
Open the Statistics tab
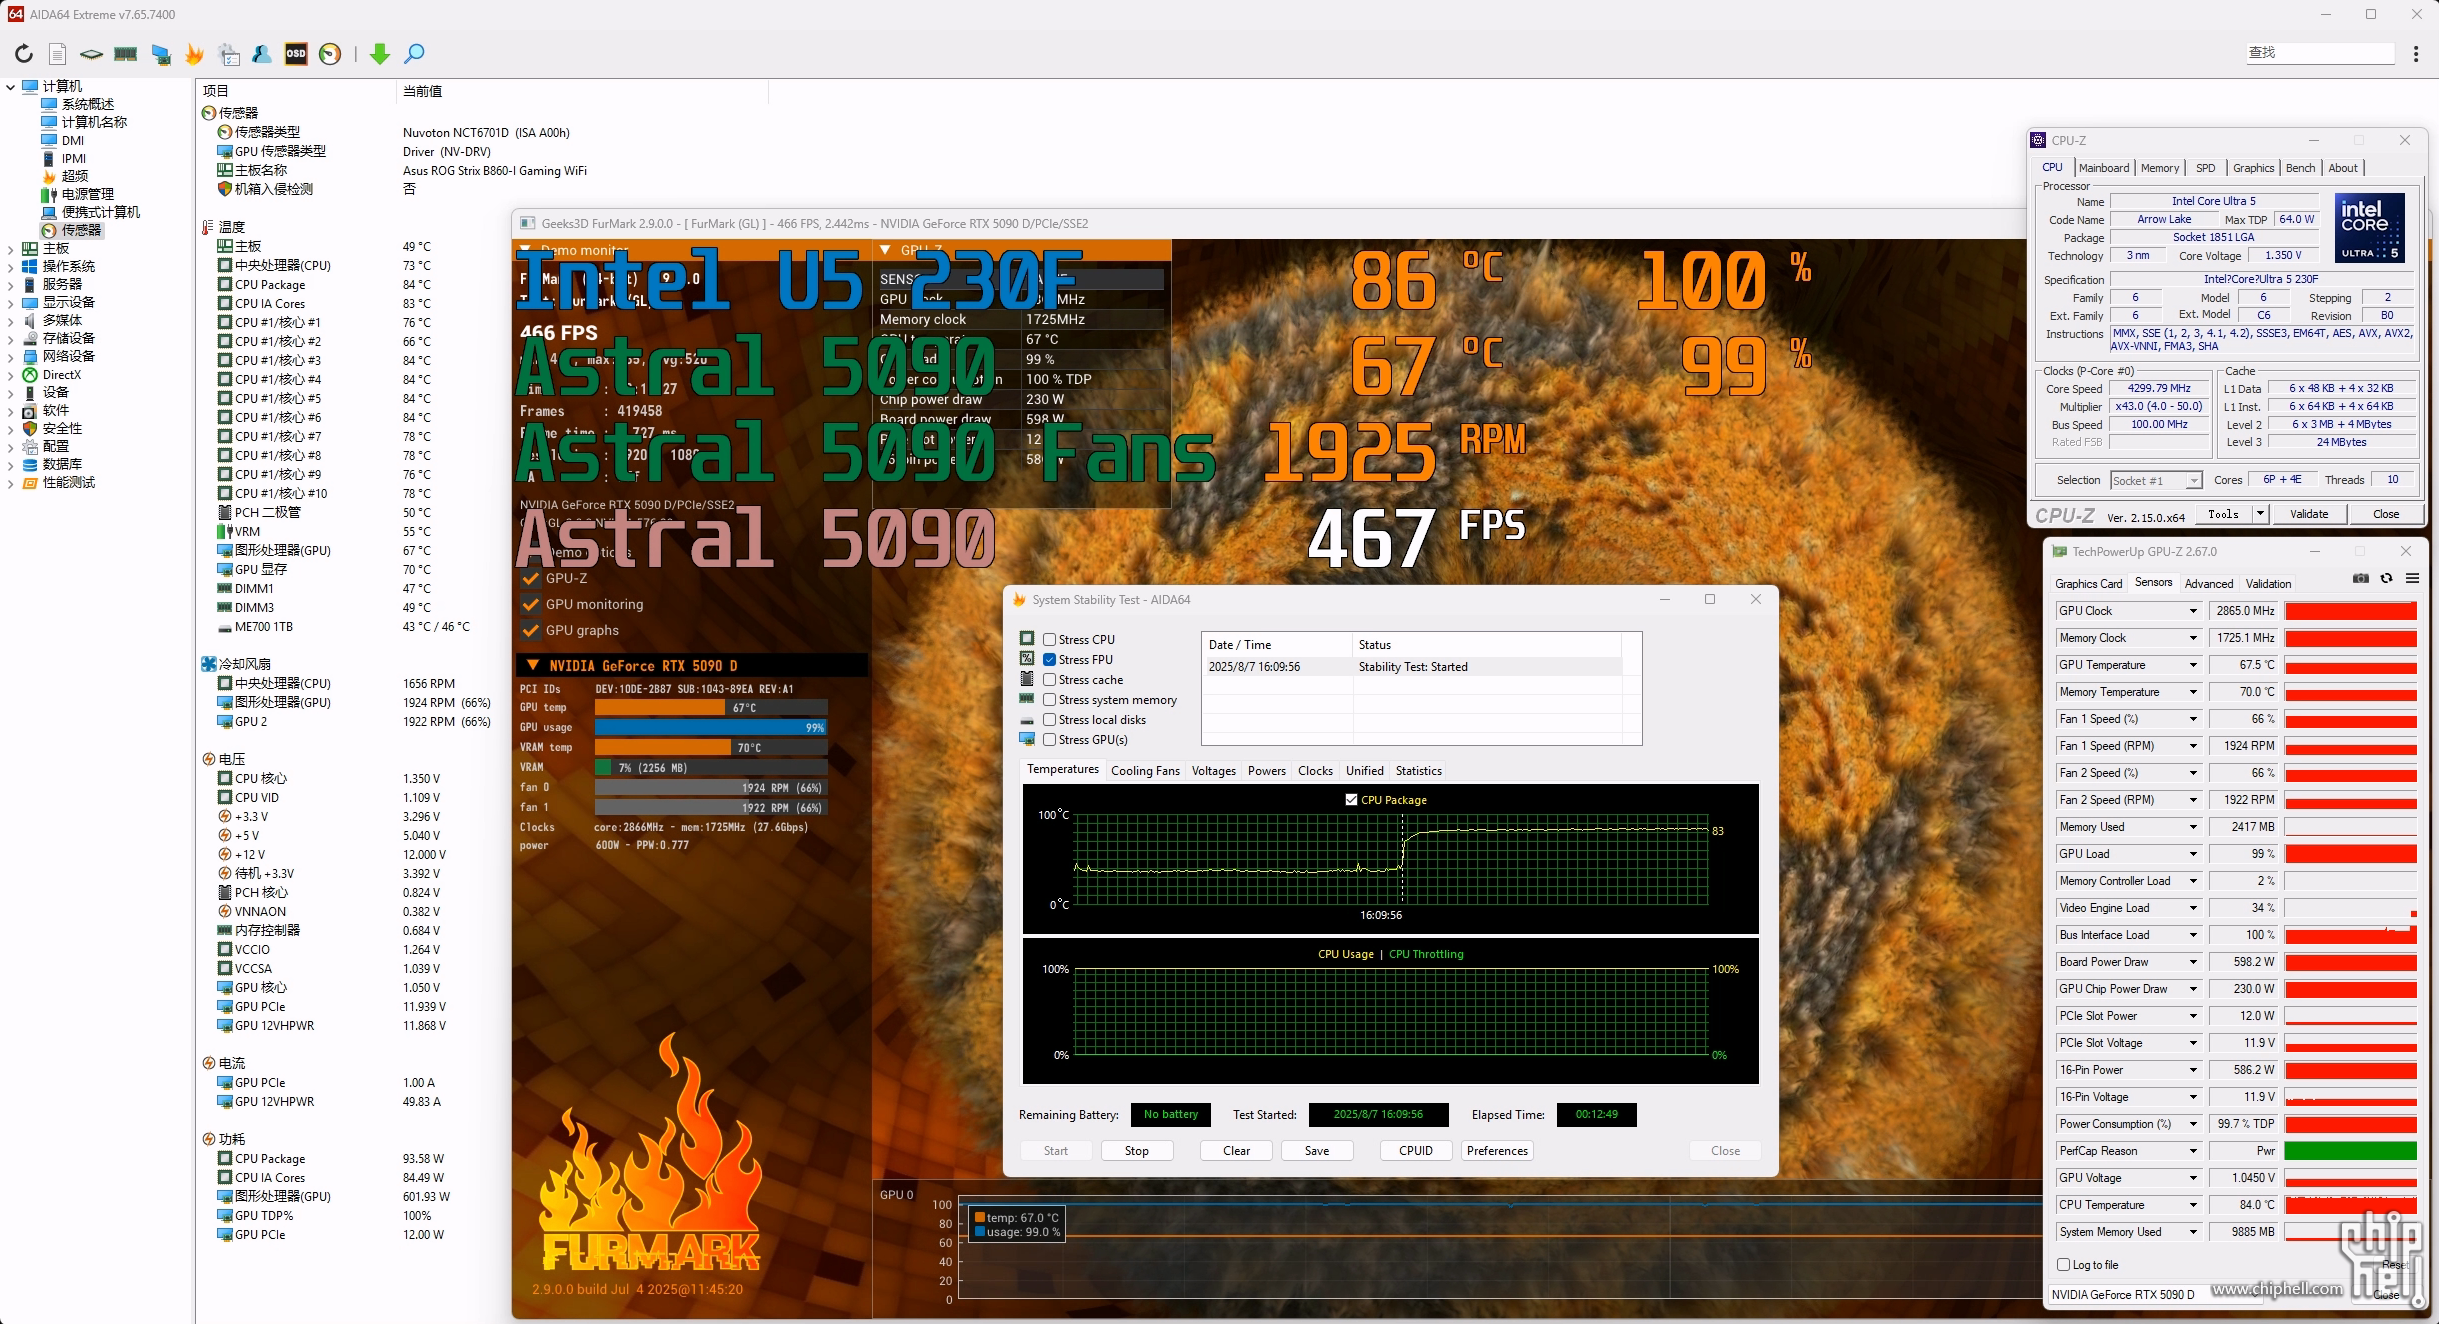1418,771
